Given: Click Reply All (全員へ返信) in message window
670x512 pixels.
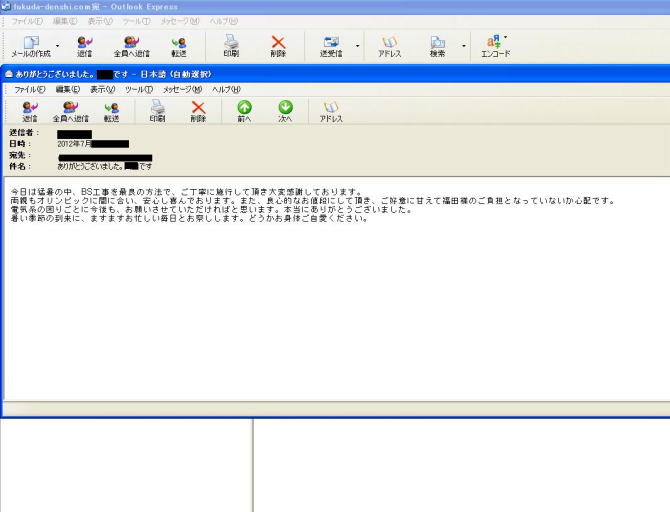Looking at the screenshot, I should pos(71,112).
